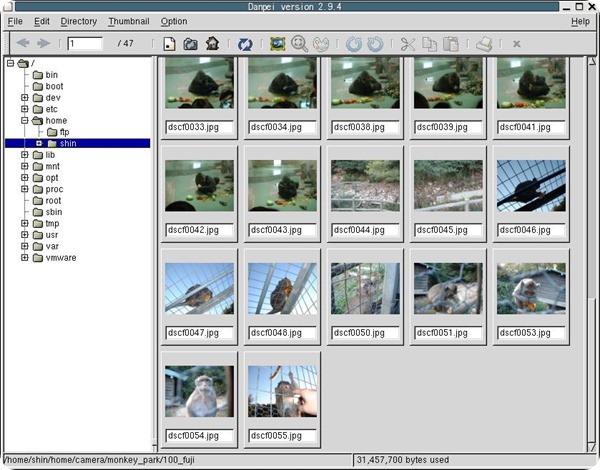Image resolution: width=600 pixels, height=470 pixels.
Task: Select the etc folder in tree
Action: [51, 109]
